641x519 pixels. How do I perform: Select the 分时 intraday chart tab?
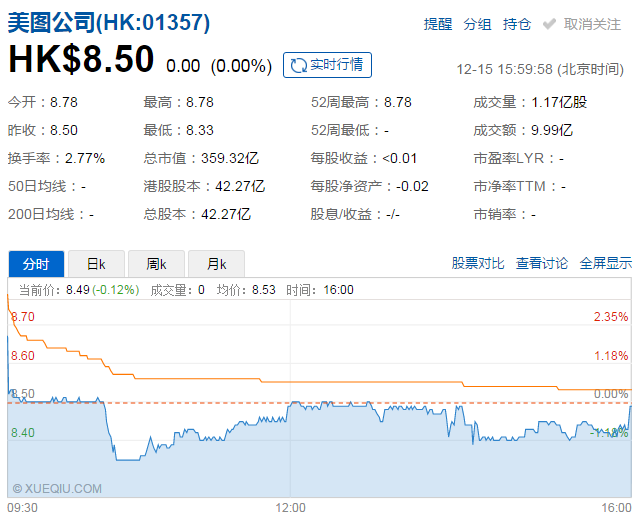(x=36, y=264)
